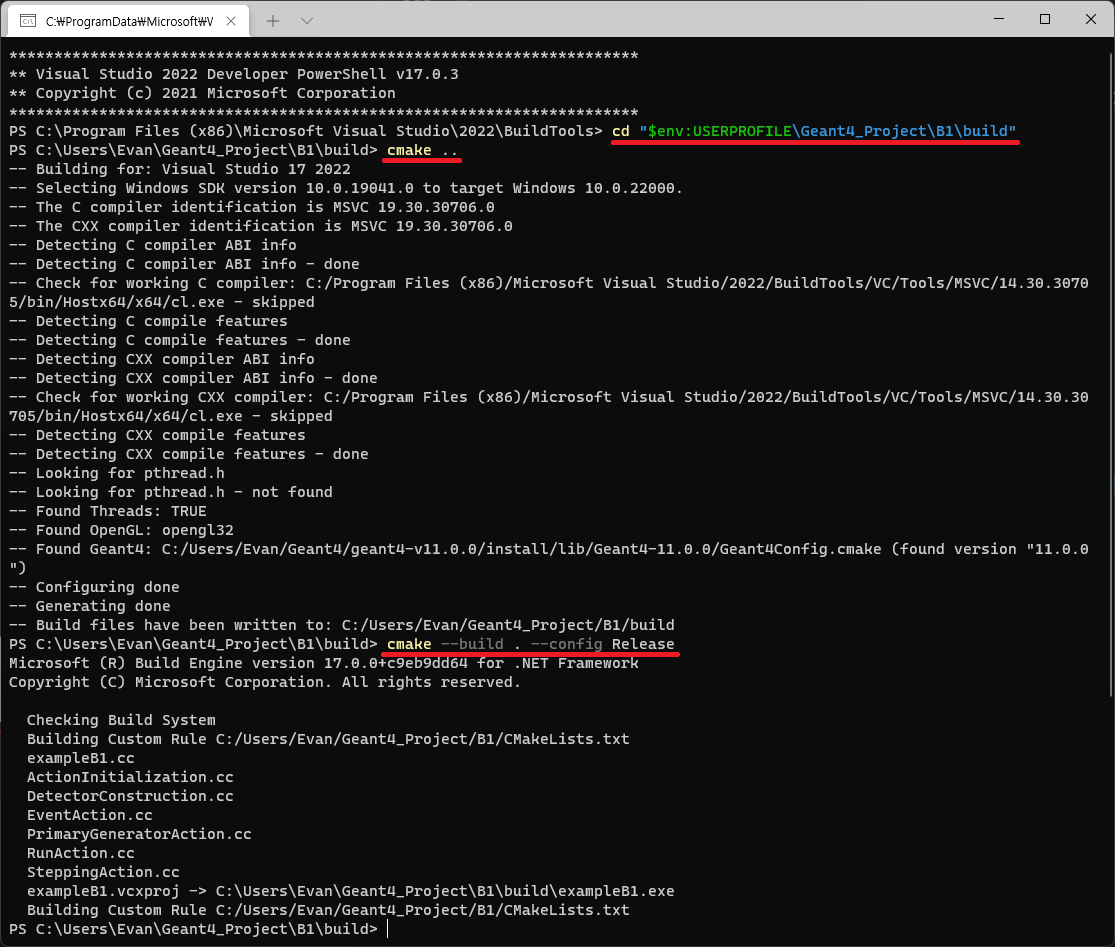The width and height of the screenshot is (1115, 947).
Task: Open a new tab with the plus button
Action: click(x=273, y=20)
